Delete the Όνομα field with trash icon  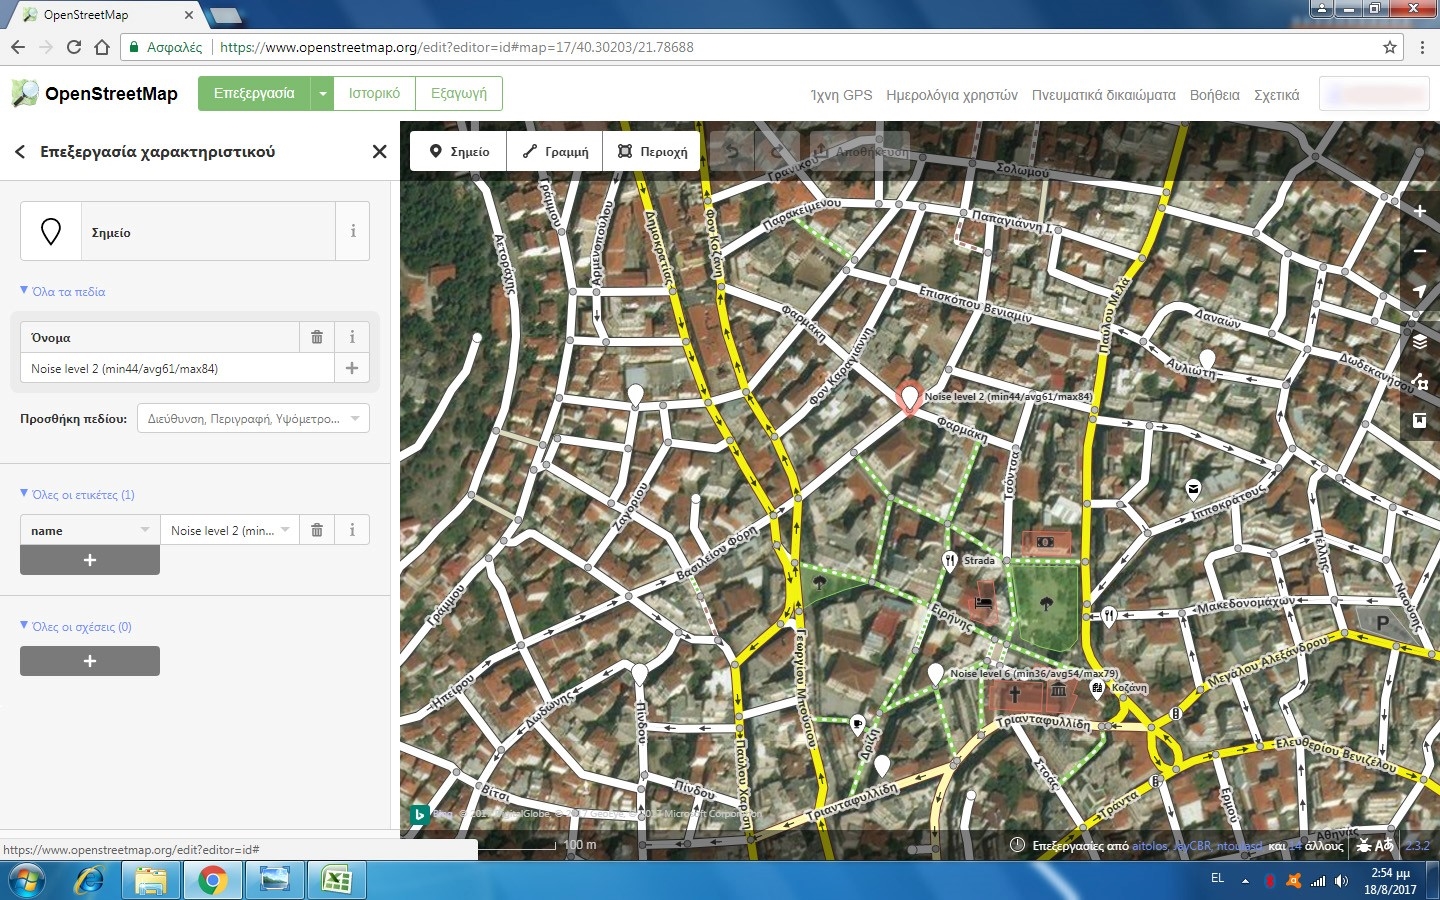tap(317, 337)
